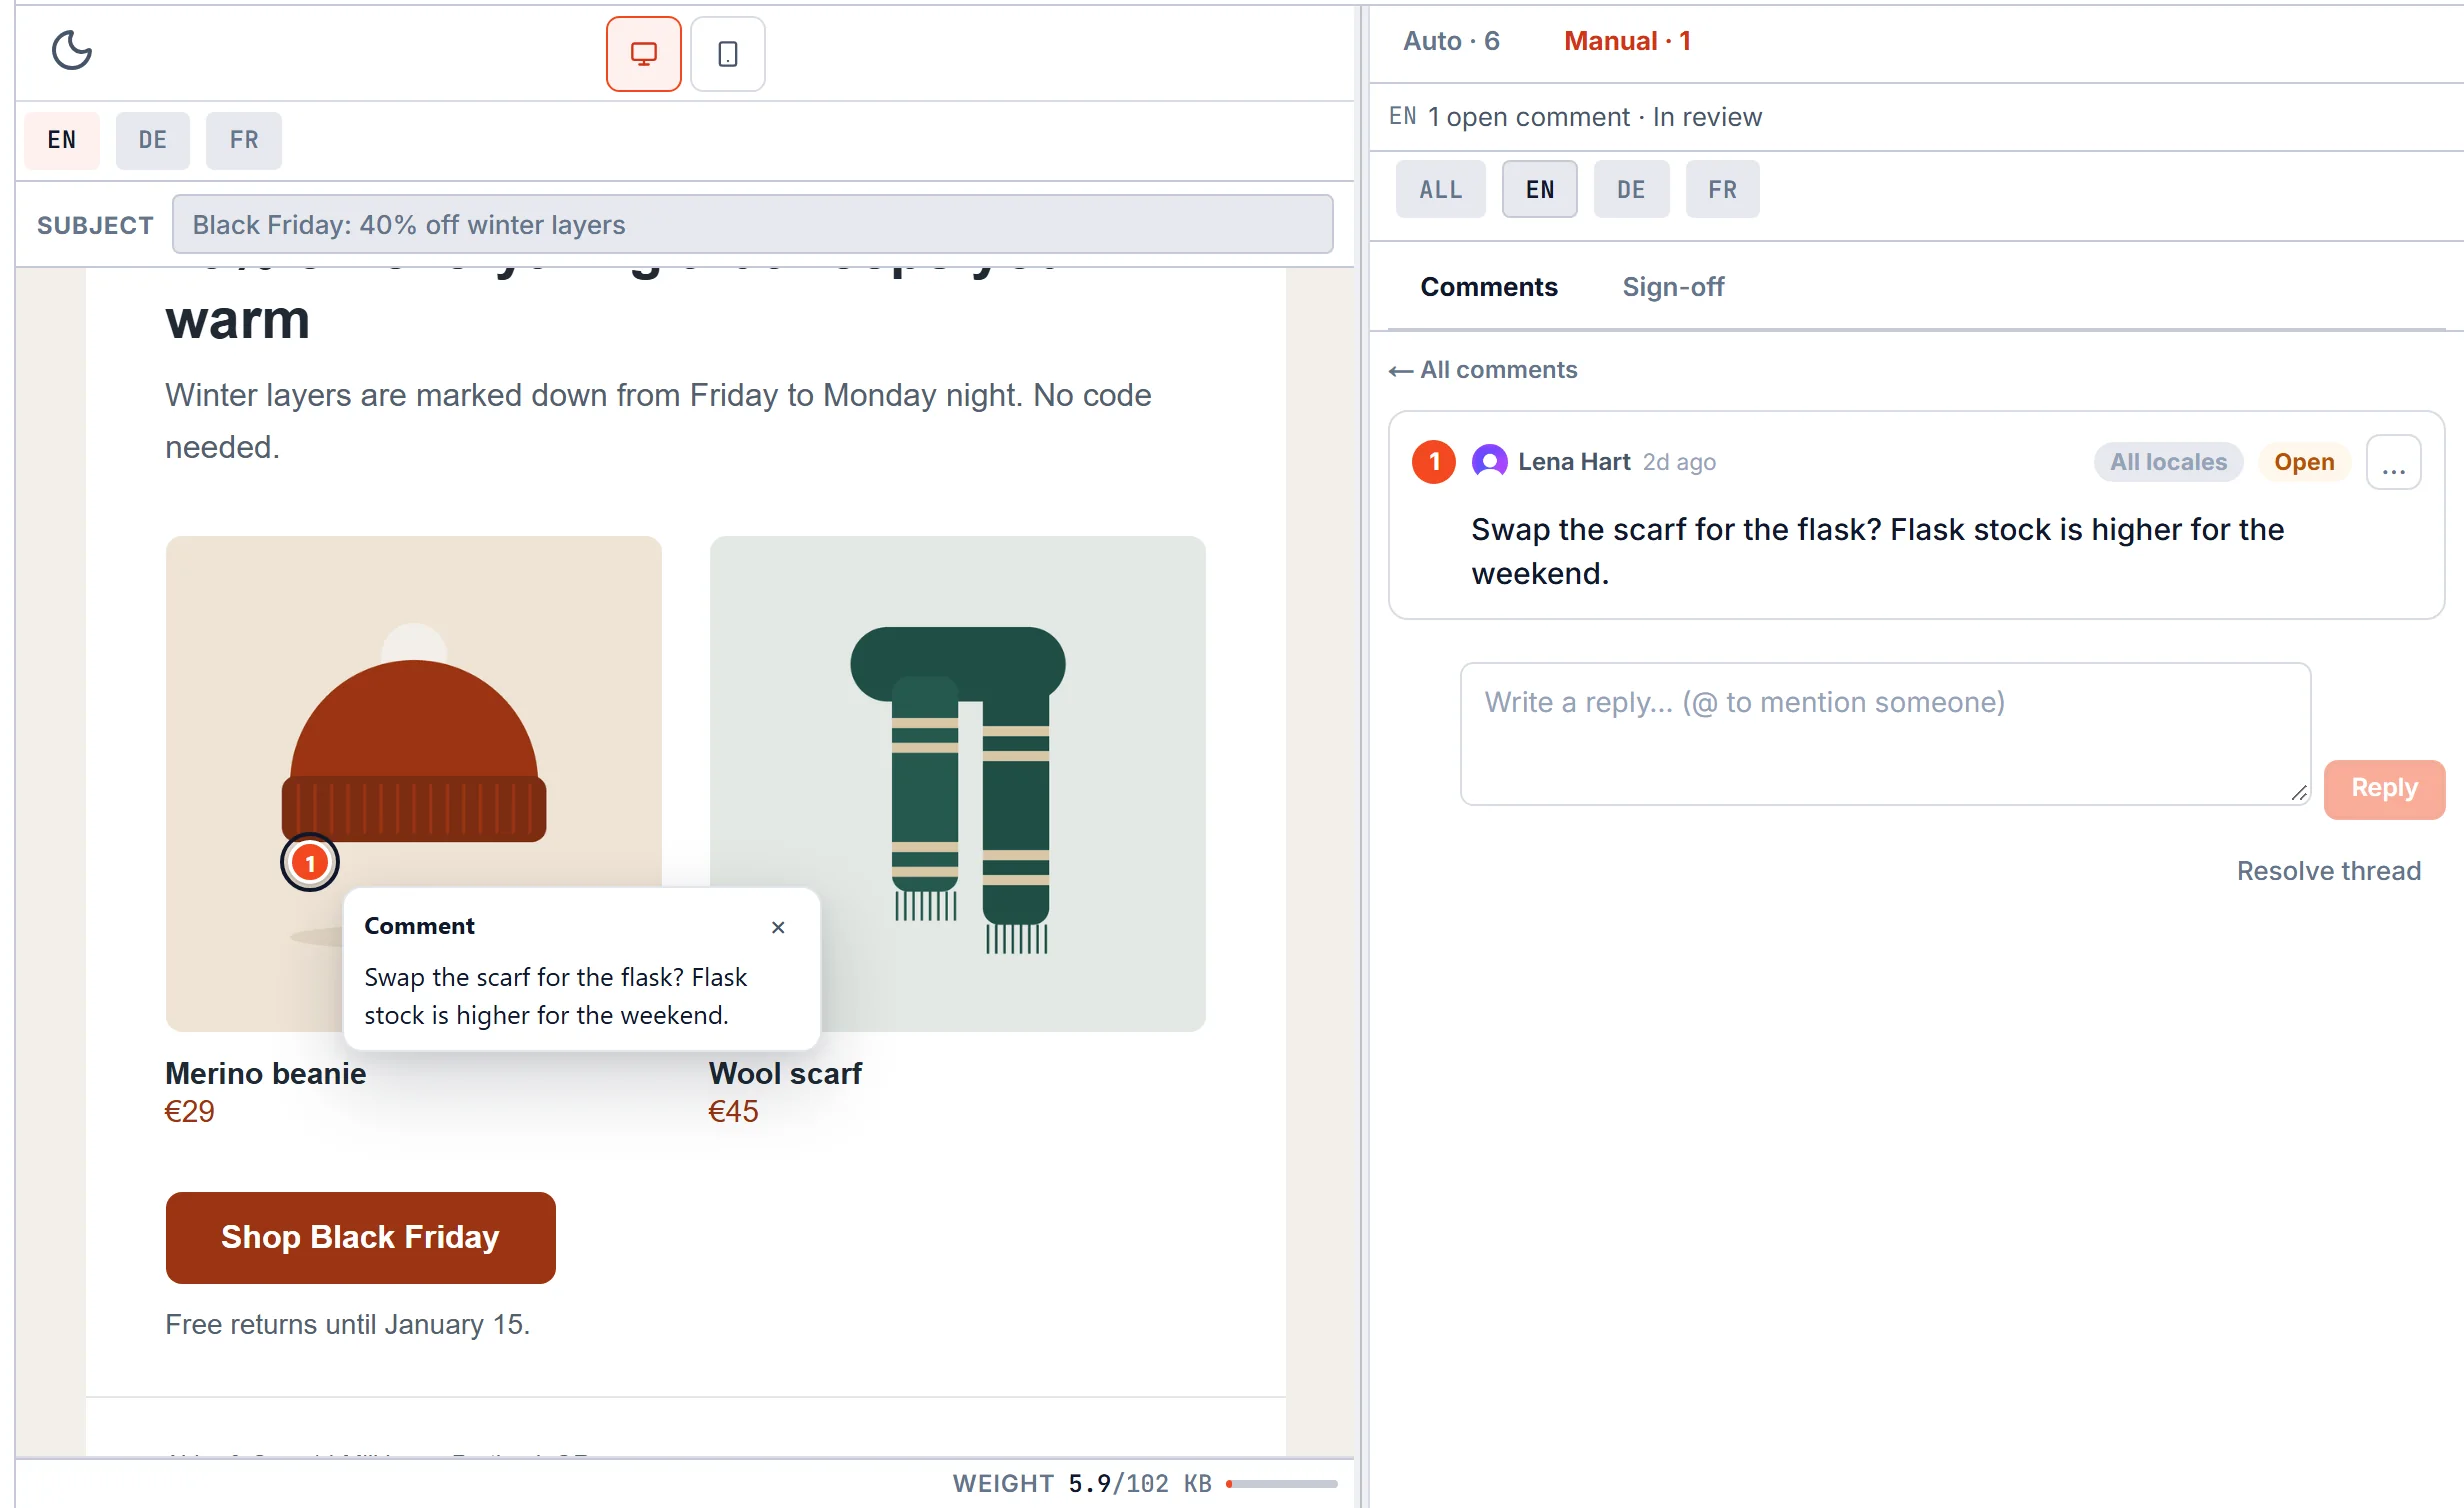This screenshot has height=1508, width=2464.
Task: Click the €45 price
Action: (733, 1111)
